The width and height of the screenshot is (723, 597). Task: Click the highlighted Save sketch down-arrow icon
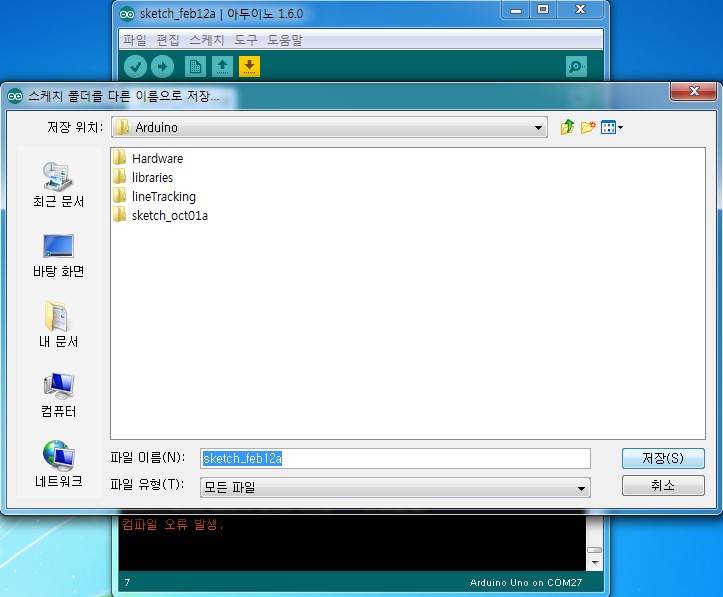249,67
